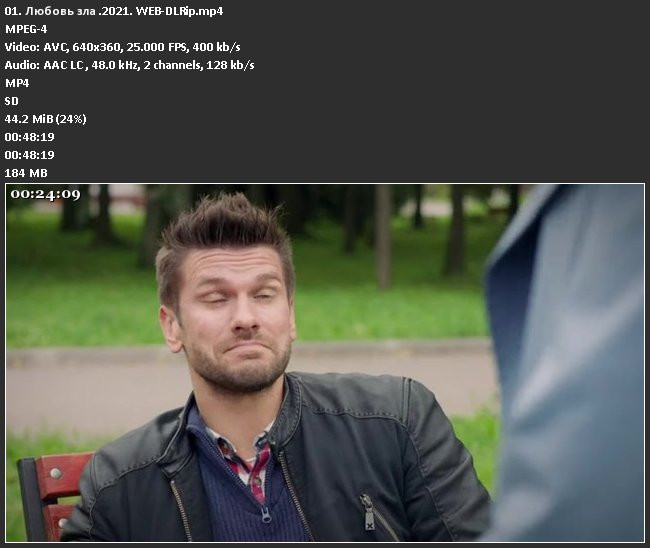Click the 'Video:' label text
The width and height of the screenshot is (650, 548).
(21, 47)
